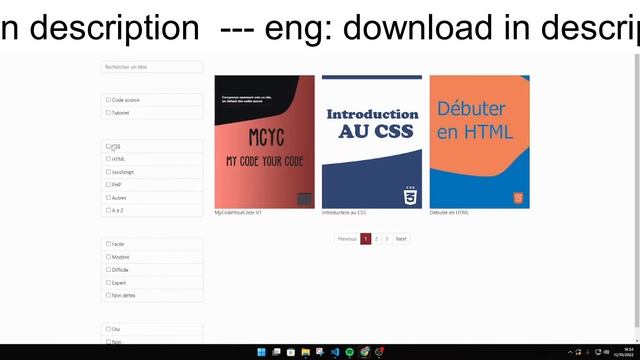
Task: Open the Windows Start menu
Action: point(262,352)
